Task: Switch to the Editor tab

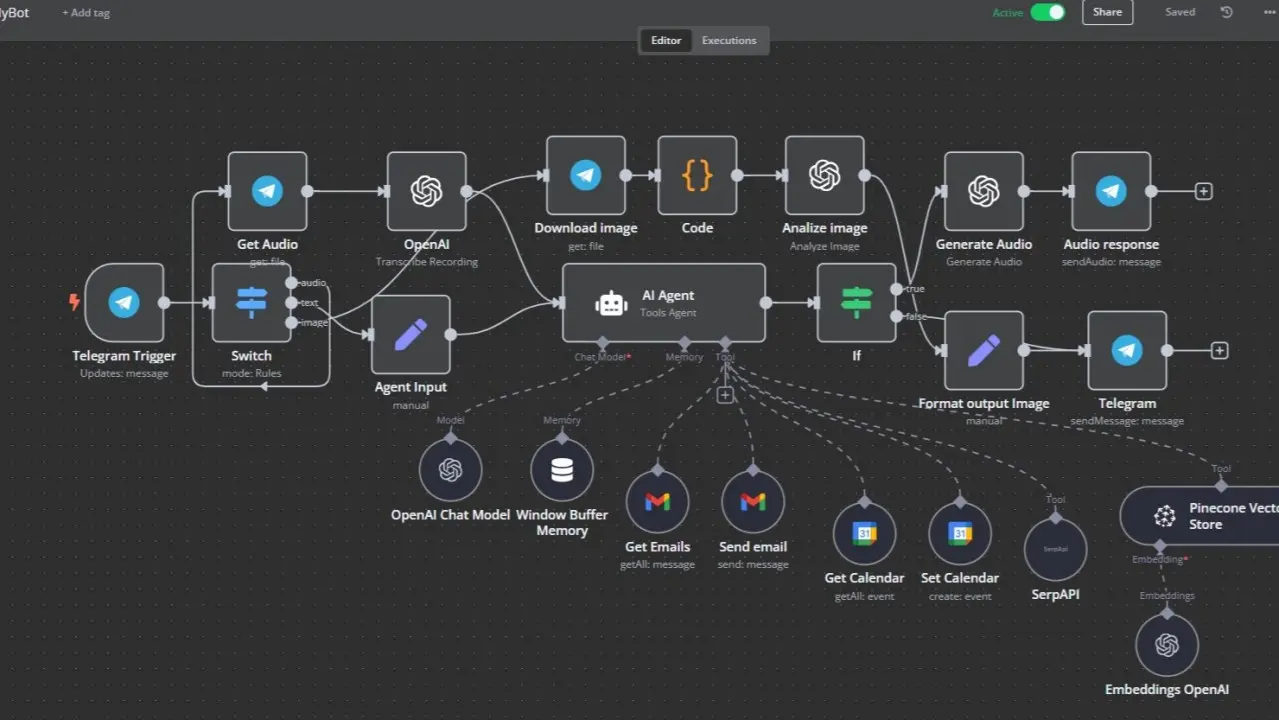Action: (666, 40)
